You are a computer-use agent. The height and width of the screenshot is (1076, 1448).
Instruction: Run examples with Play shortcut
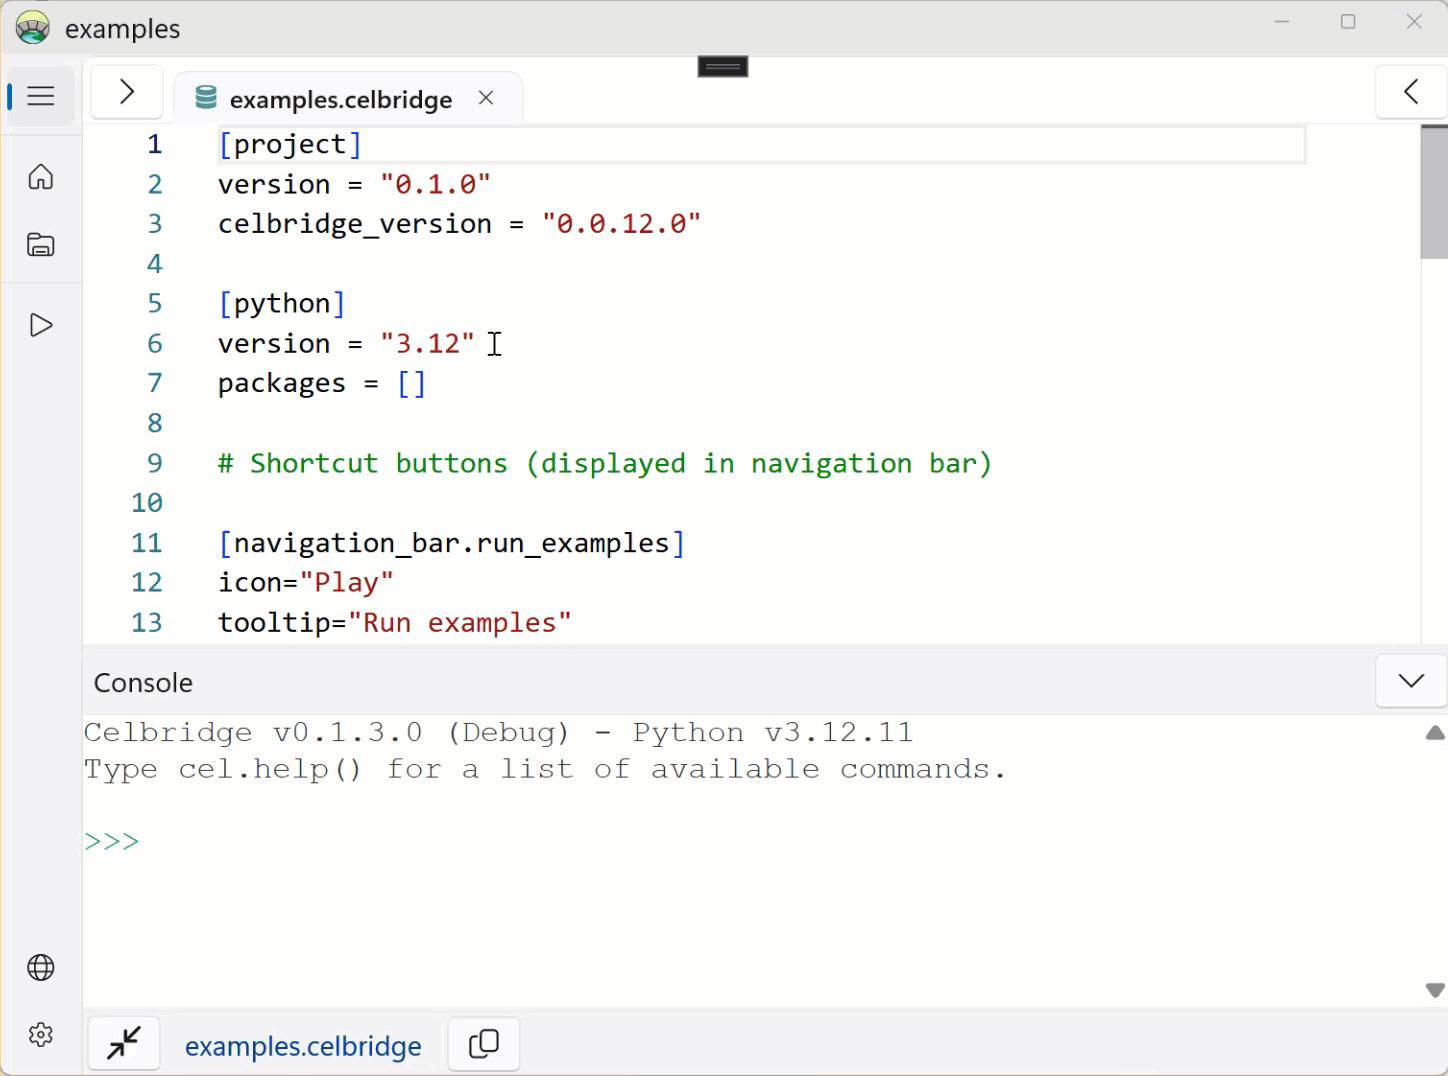(x=41, y=325)
